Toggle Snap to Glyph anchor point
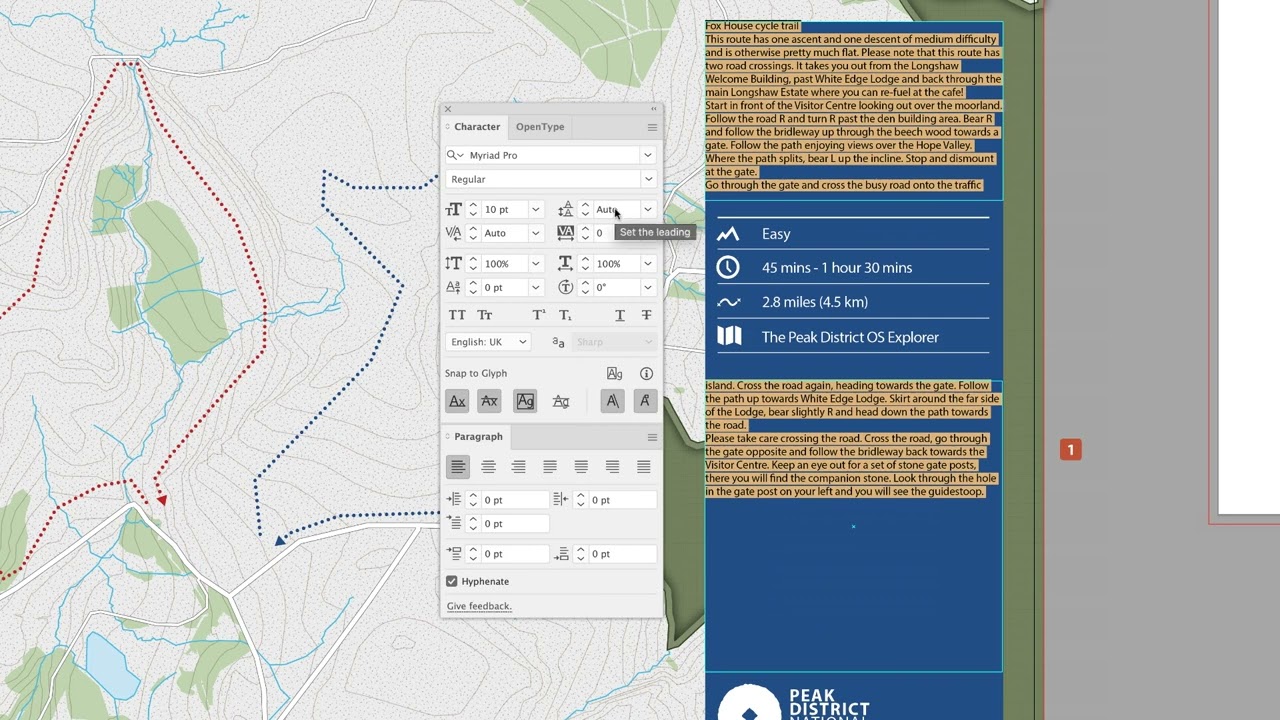 (644, 401)
